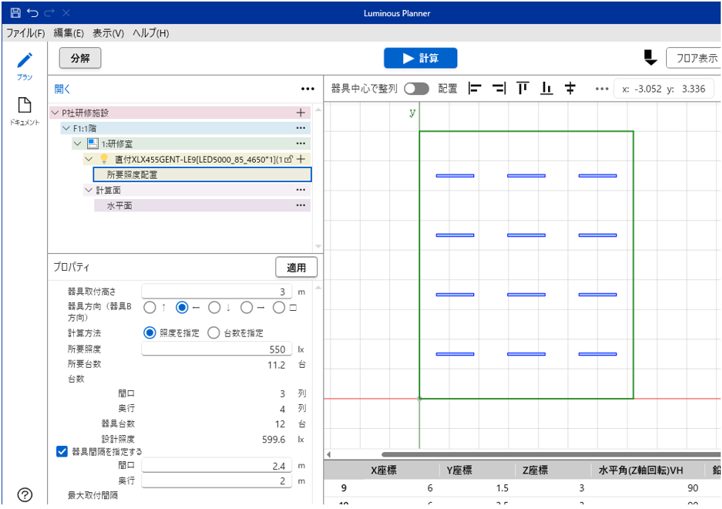Open the ファイル(F) menu
This screenshot has width=722, height=509.
26,33
